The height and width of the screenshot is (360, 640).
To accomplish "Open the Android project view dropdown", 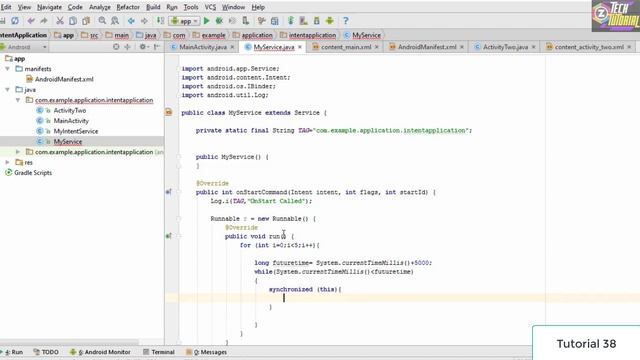I will click(x=24, y=47).
